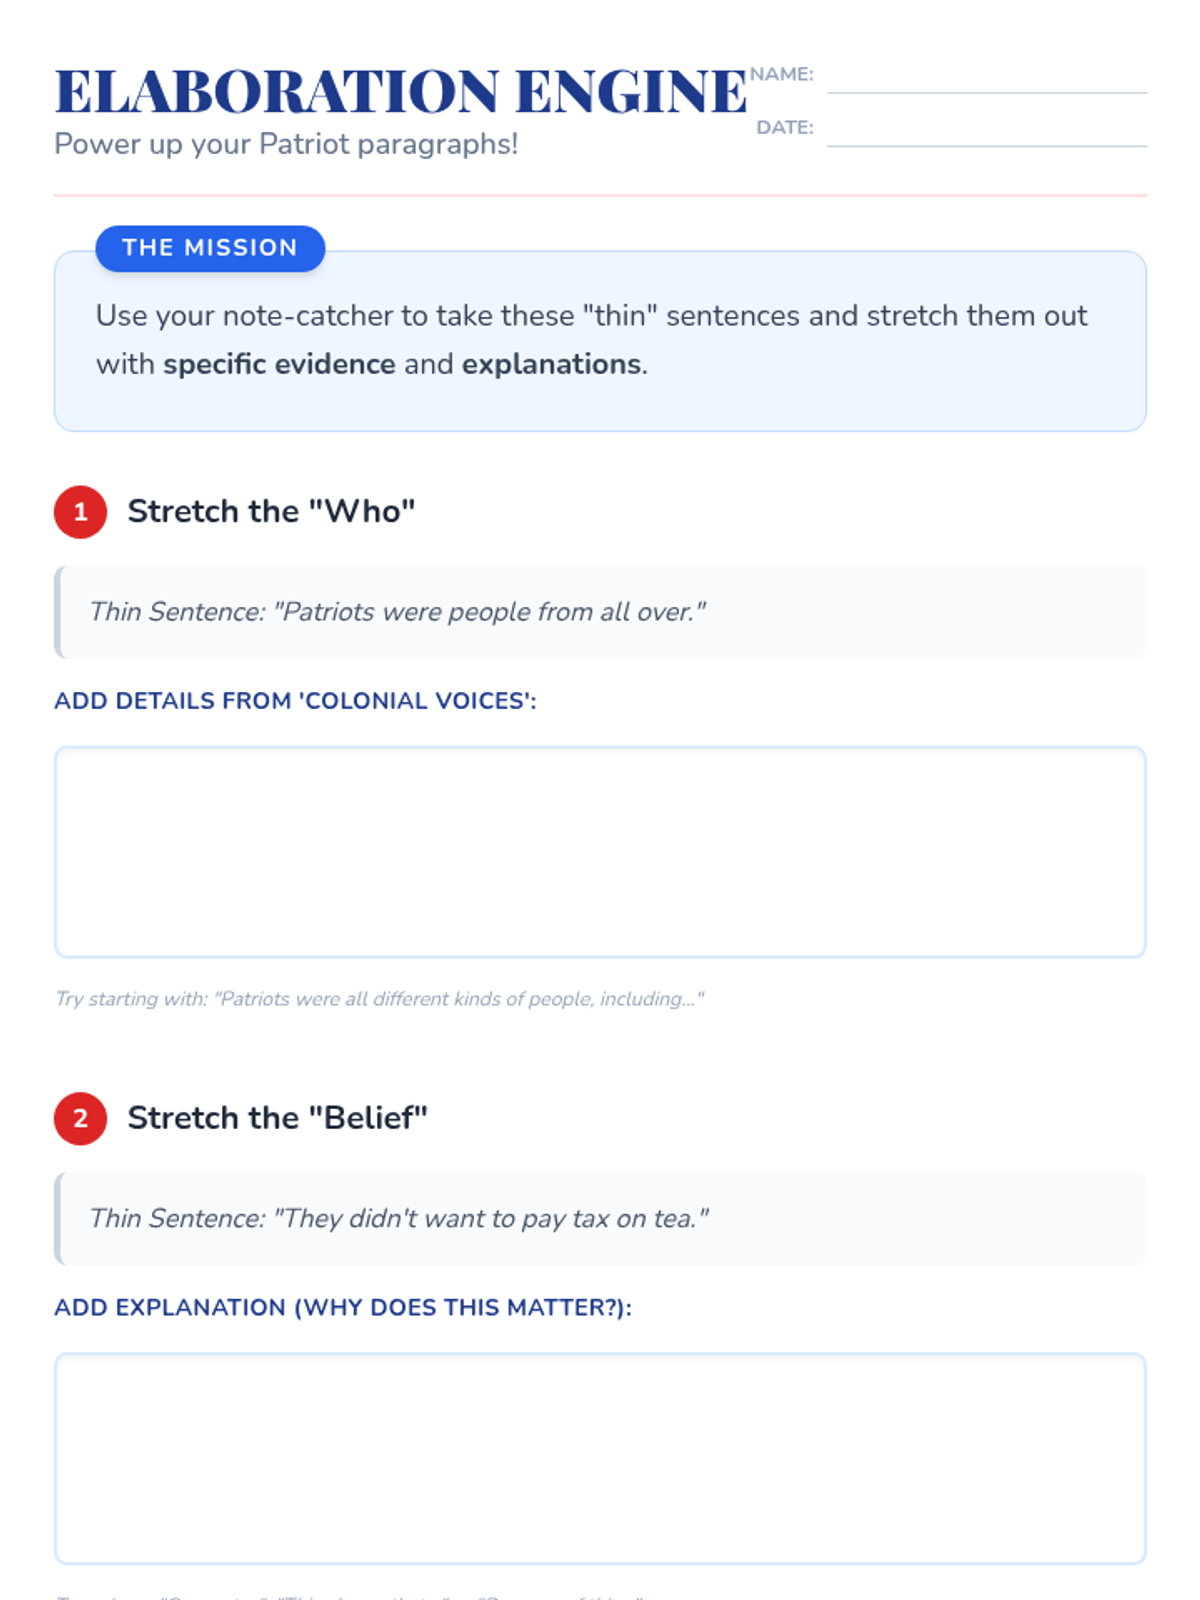This screenshot has height=1600, width=1200.
Task: Click the 'Power up your Patriot paragraphs!' subtitle
Action: pyautogui.click(x=286, y=144)
